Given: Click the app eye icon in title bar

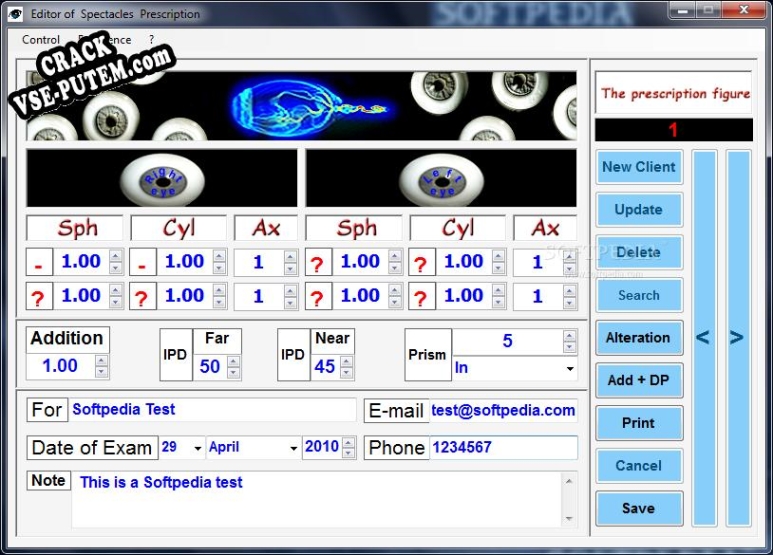Looking at the screenshot, I should [x=15, y=14].
